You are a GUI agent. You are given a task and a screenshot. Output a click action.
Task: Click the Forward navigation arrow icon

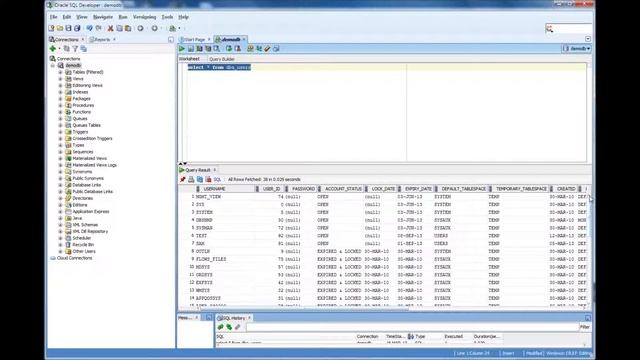tap(155, 28)
